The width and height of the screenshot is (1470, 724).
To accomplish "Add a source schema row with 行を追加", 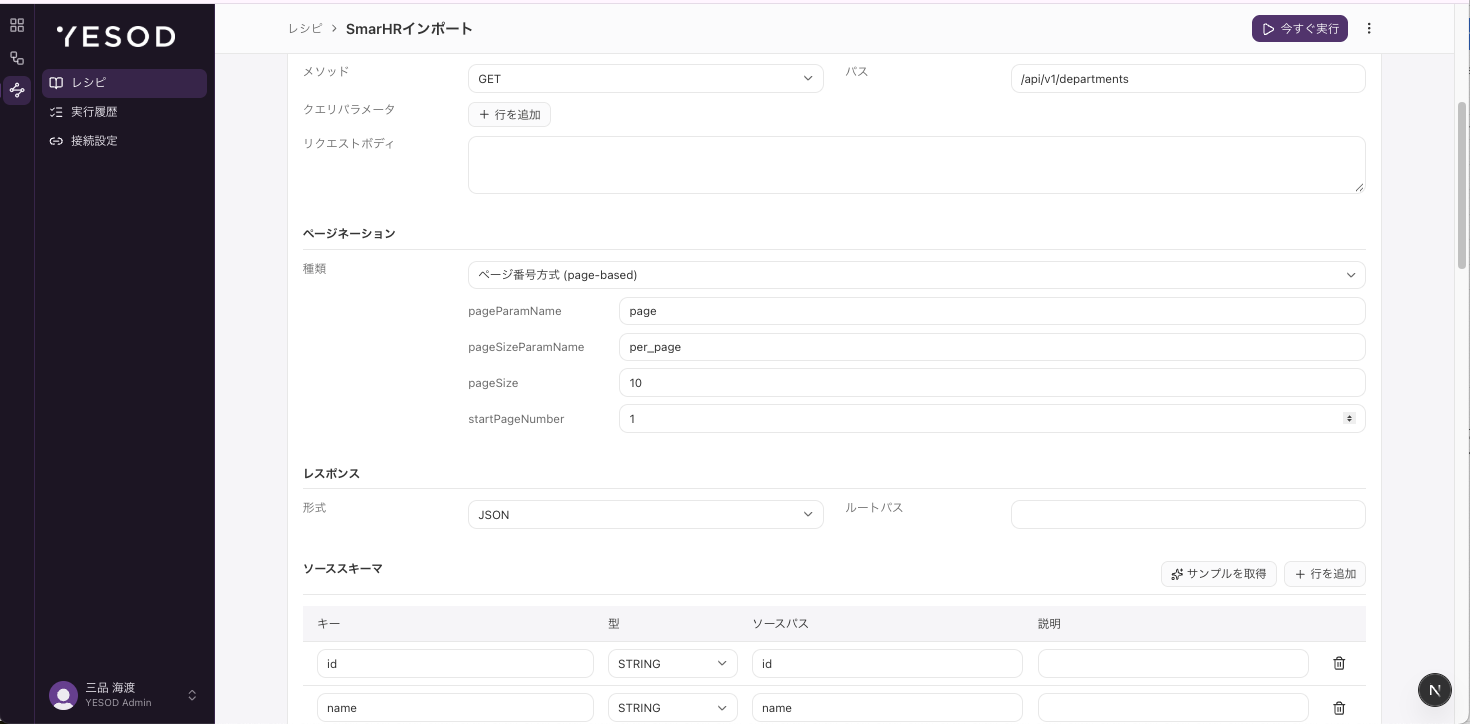I will point(1324,574).
